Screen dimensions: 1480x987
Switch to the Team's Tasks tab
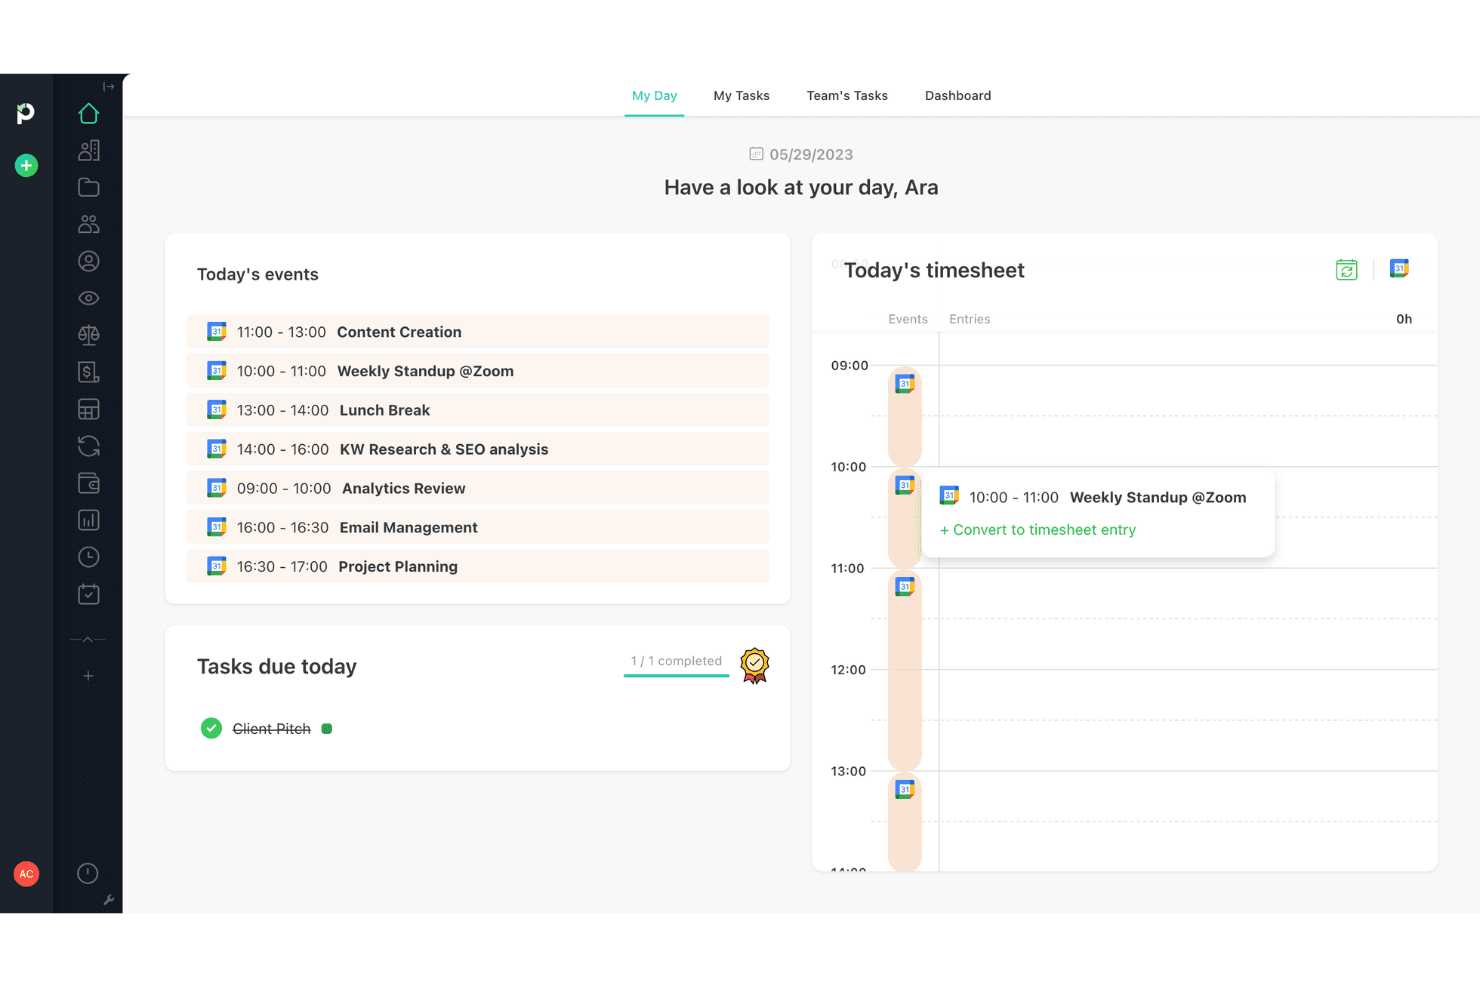point(847,96)
